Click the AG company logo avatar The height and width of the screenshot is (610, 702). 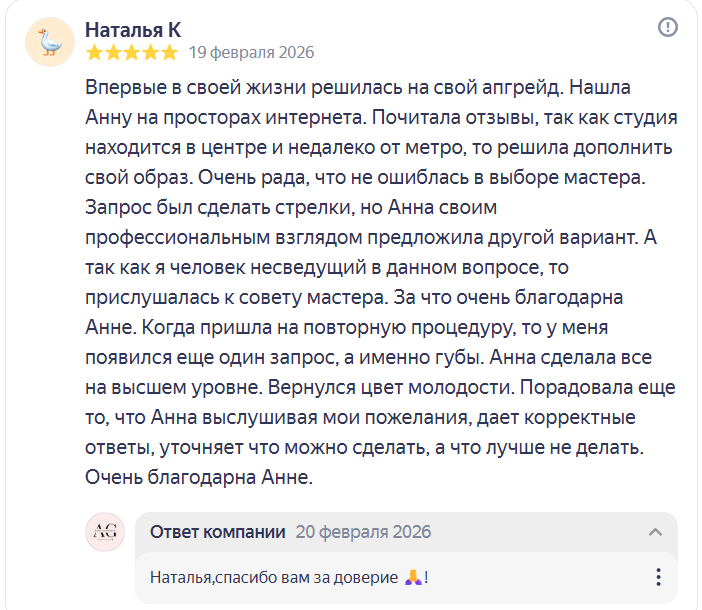coord(105,532)
